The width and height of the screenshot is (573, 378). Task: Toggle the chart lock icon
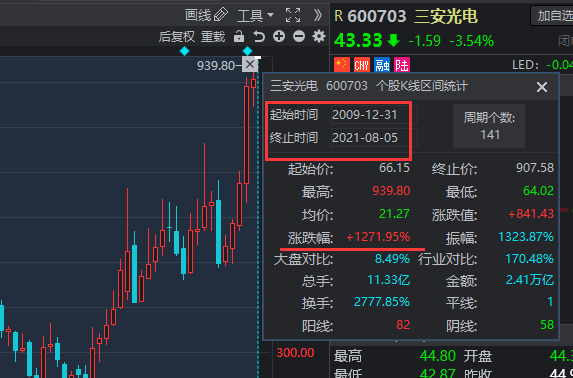[239, 37]
